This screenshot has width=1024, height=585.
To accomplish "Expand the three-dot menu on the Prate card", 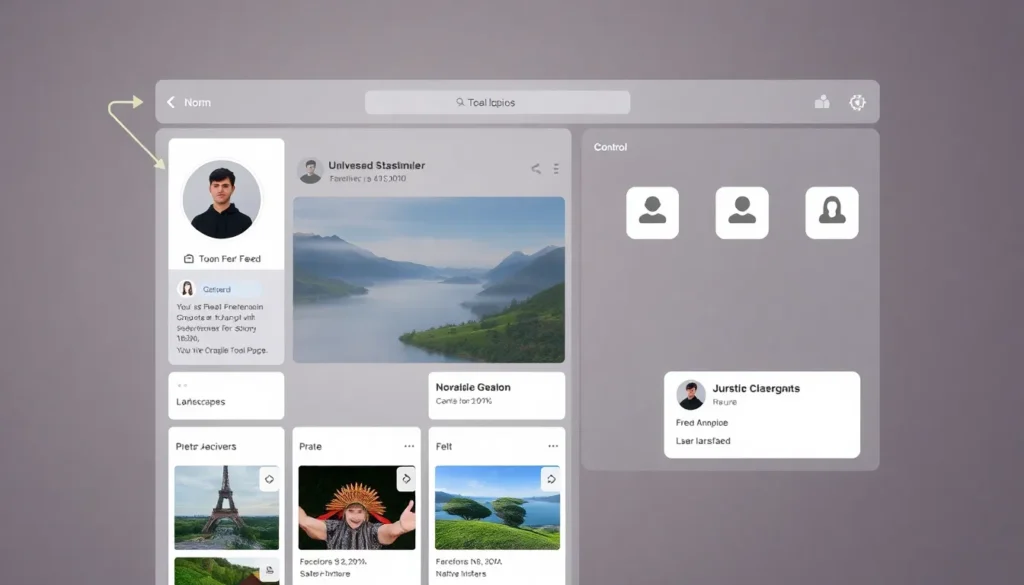I will click(x=409, y=446).
